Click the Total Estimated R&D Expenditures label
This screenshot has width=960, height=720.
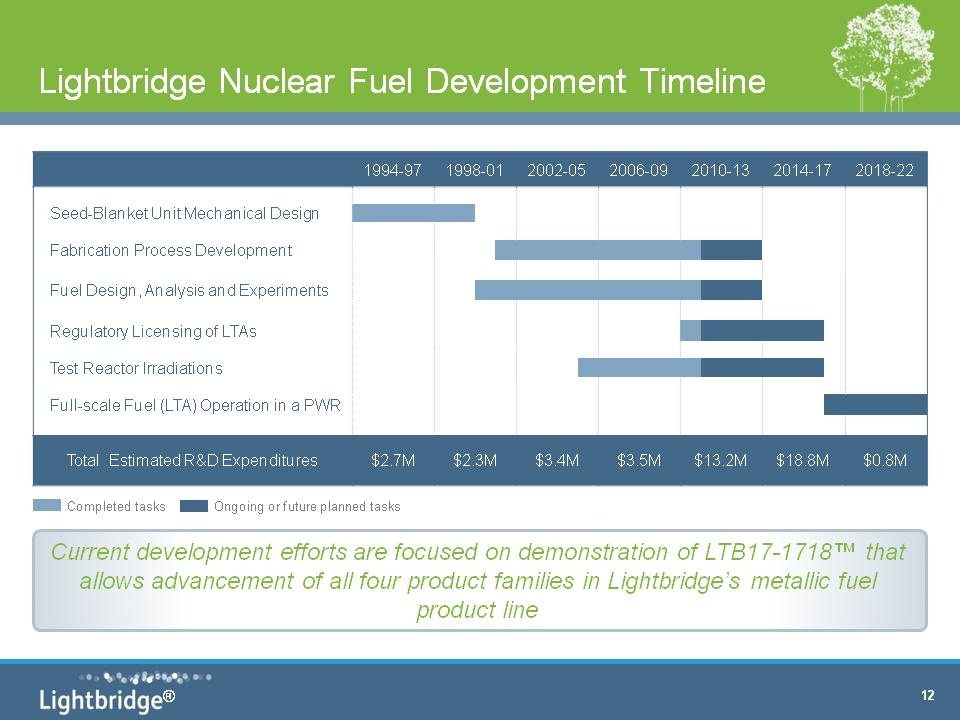192,460
